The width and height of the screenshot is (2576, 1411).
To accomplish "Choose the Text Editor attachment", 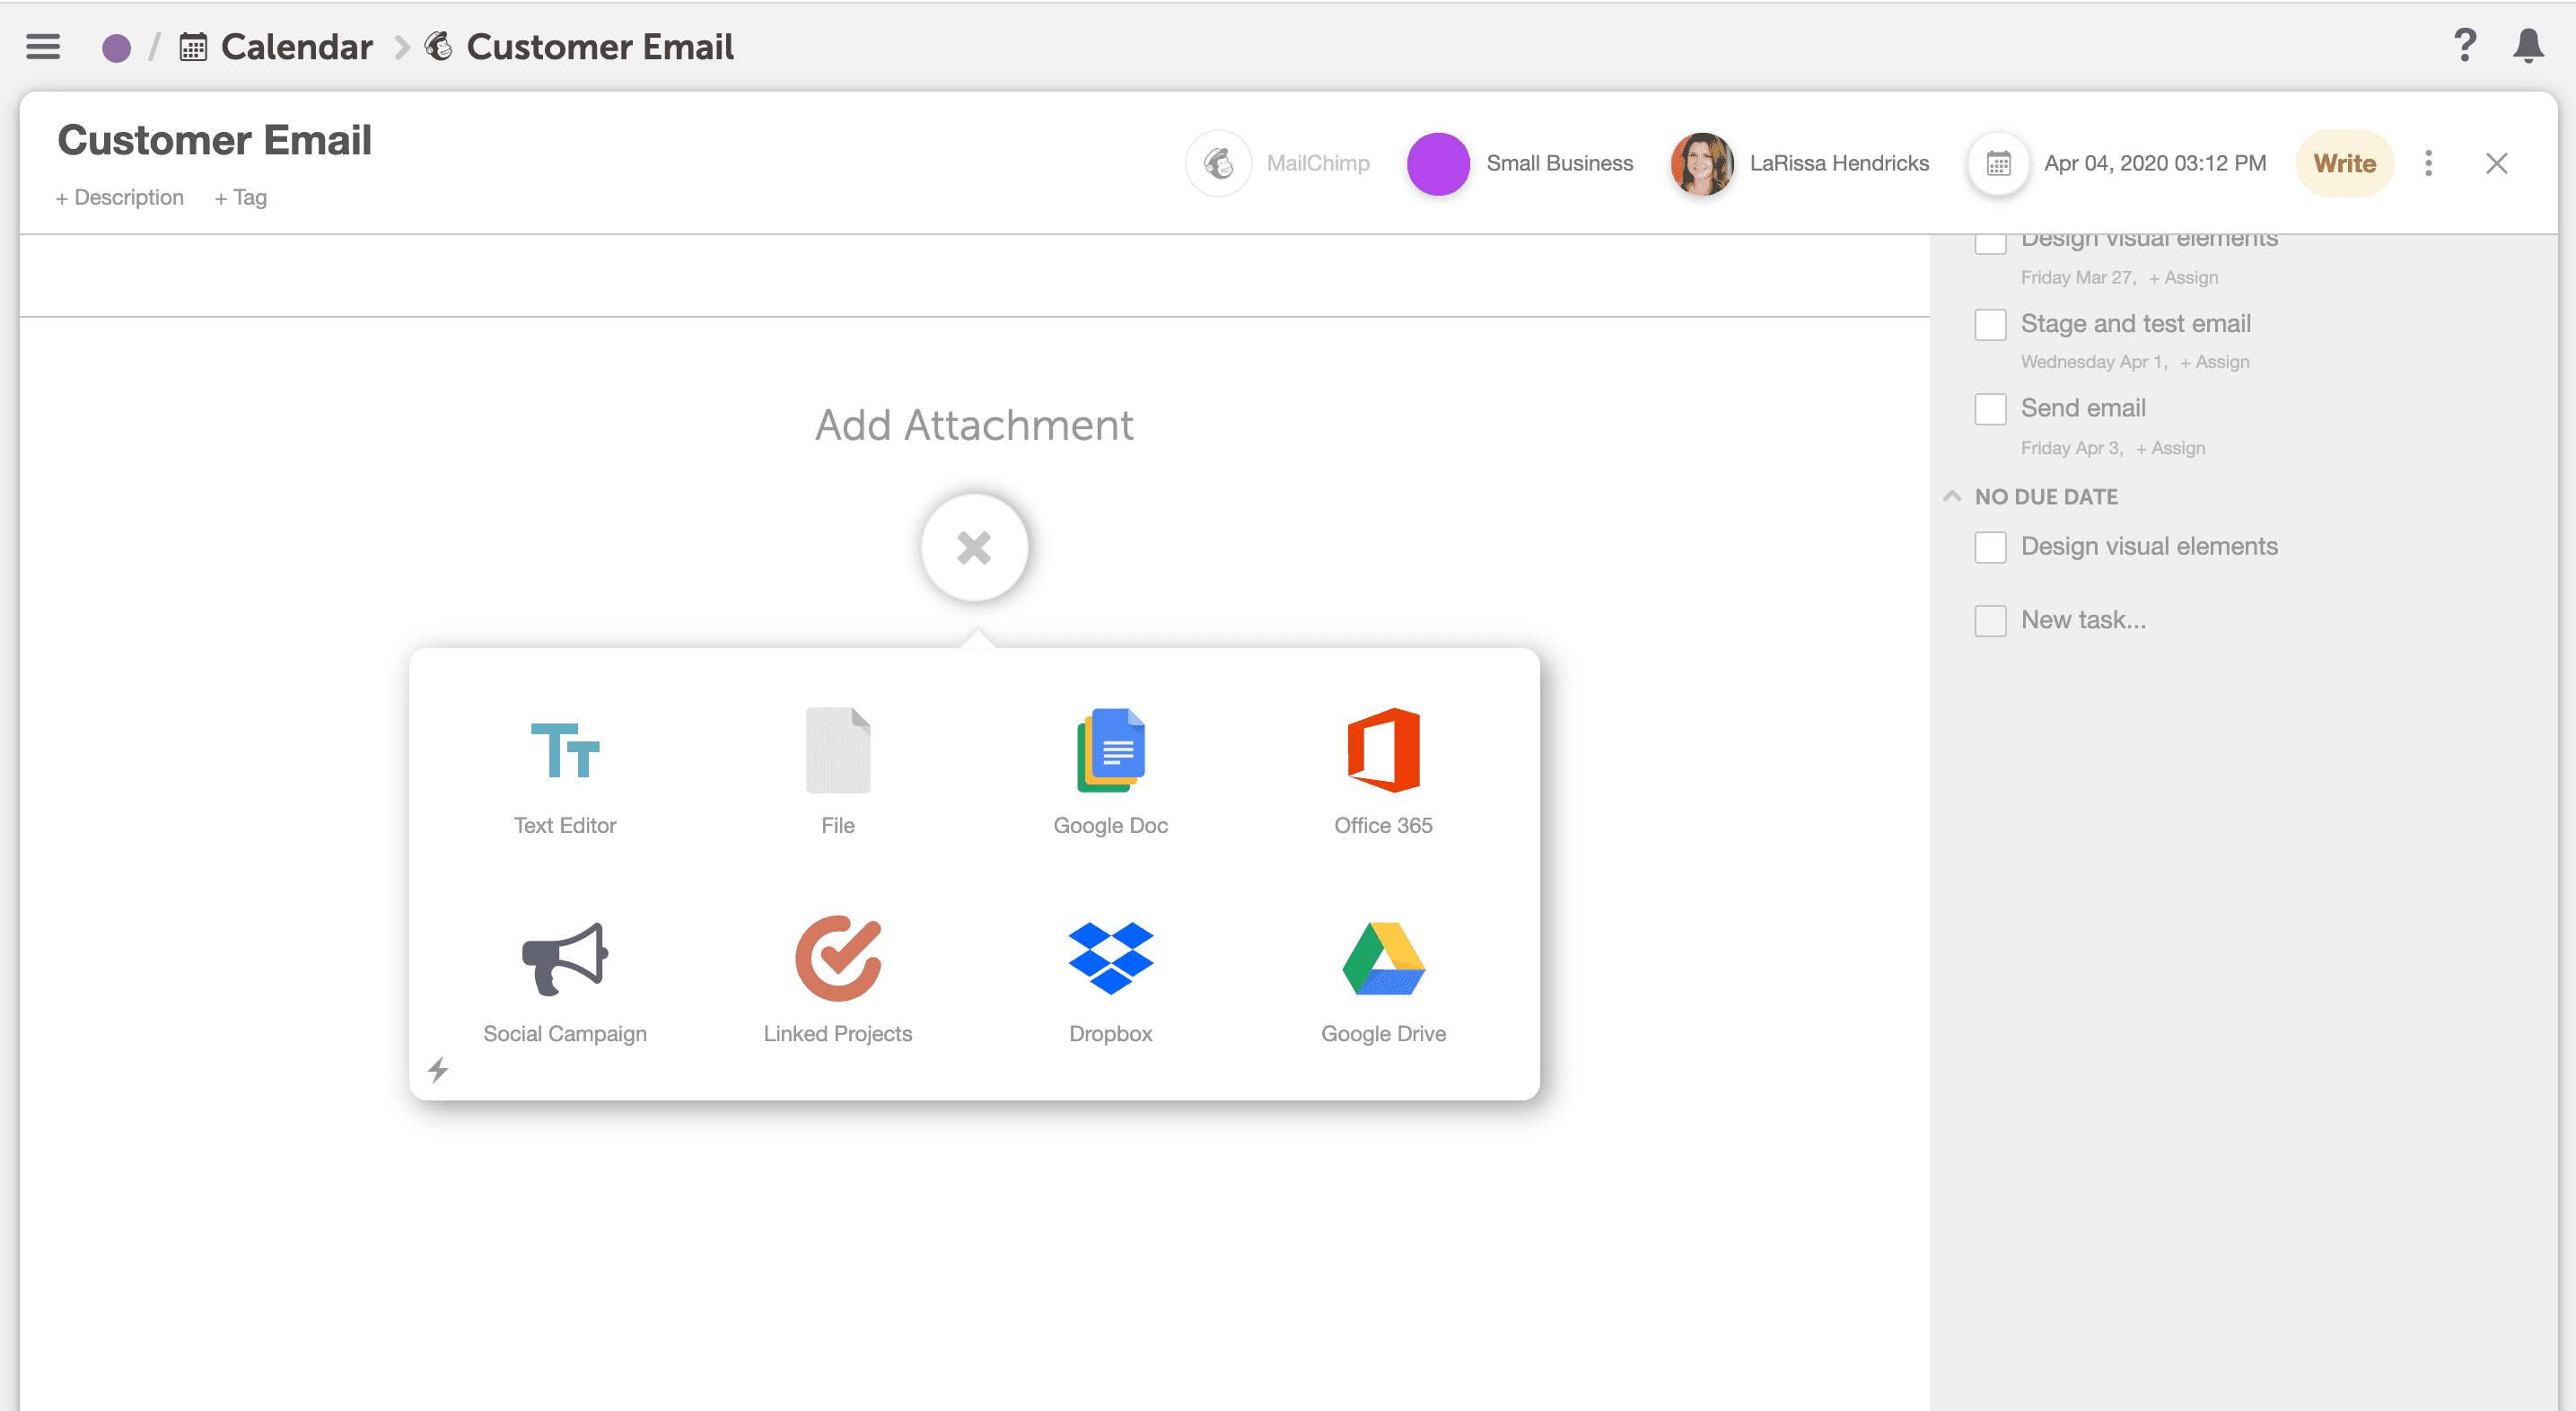I will click(565, 771).
